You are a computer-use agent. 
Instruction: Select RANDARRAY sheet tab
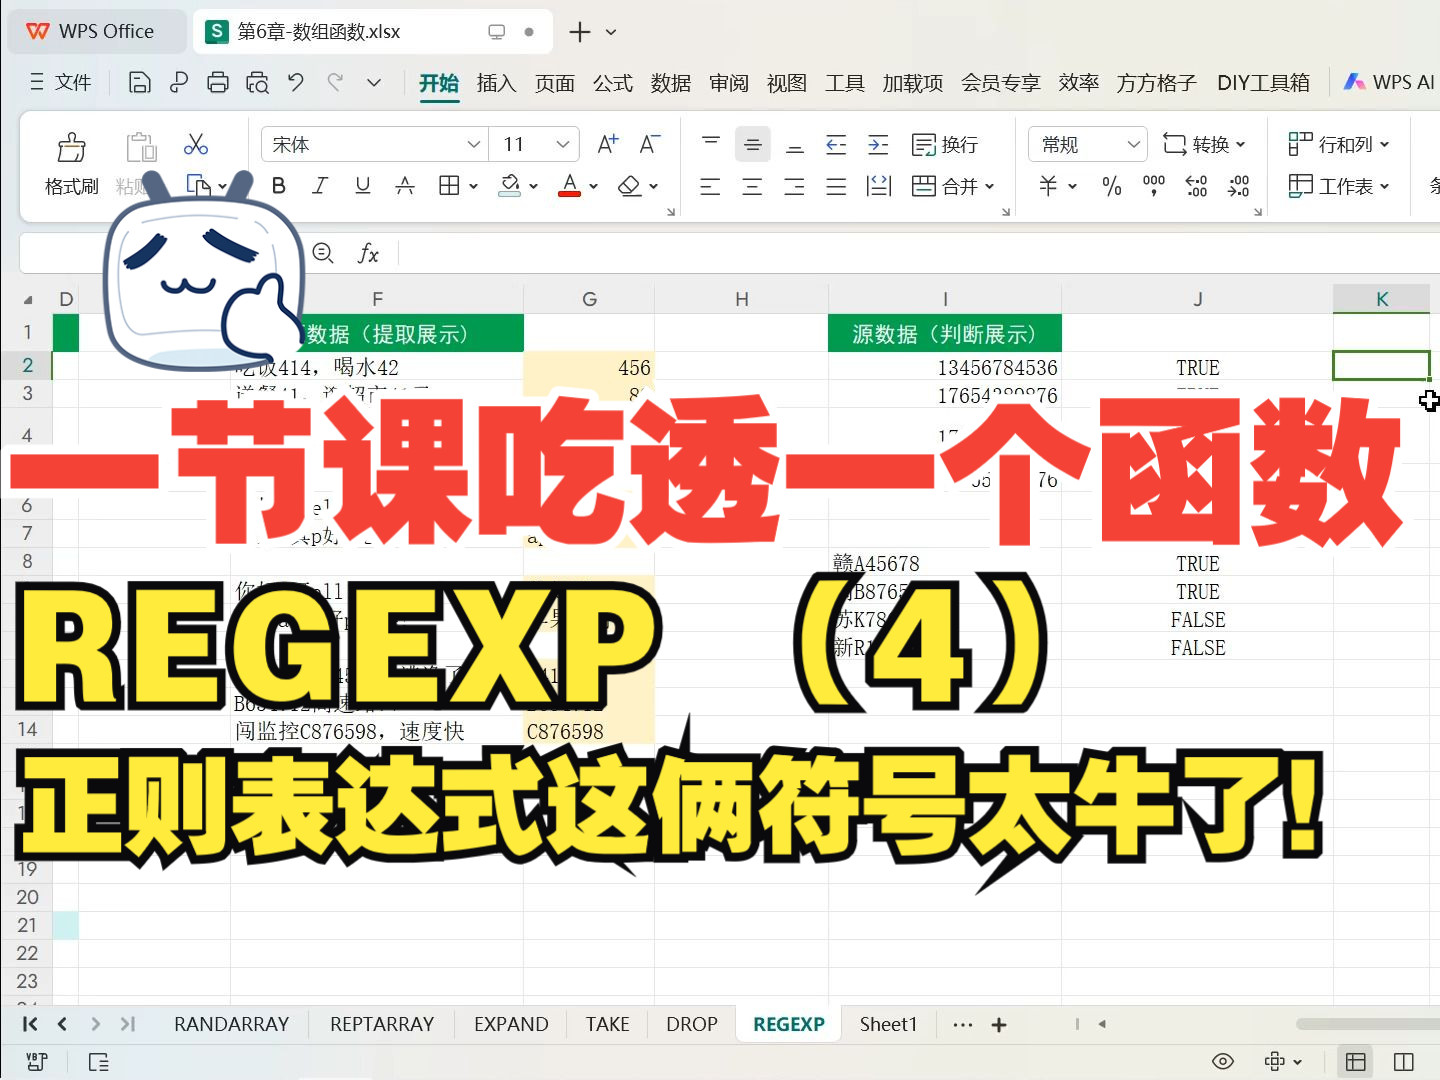tap(231, 1024)
